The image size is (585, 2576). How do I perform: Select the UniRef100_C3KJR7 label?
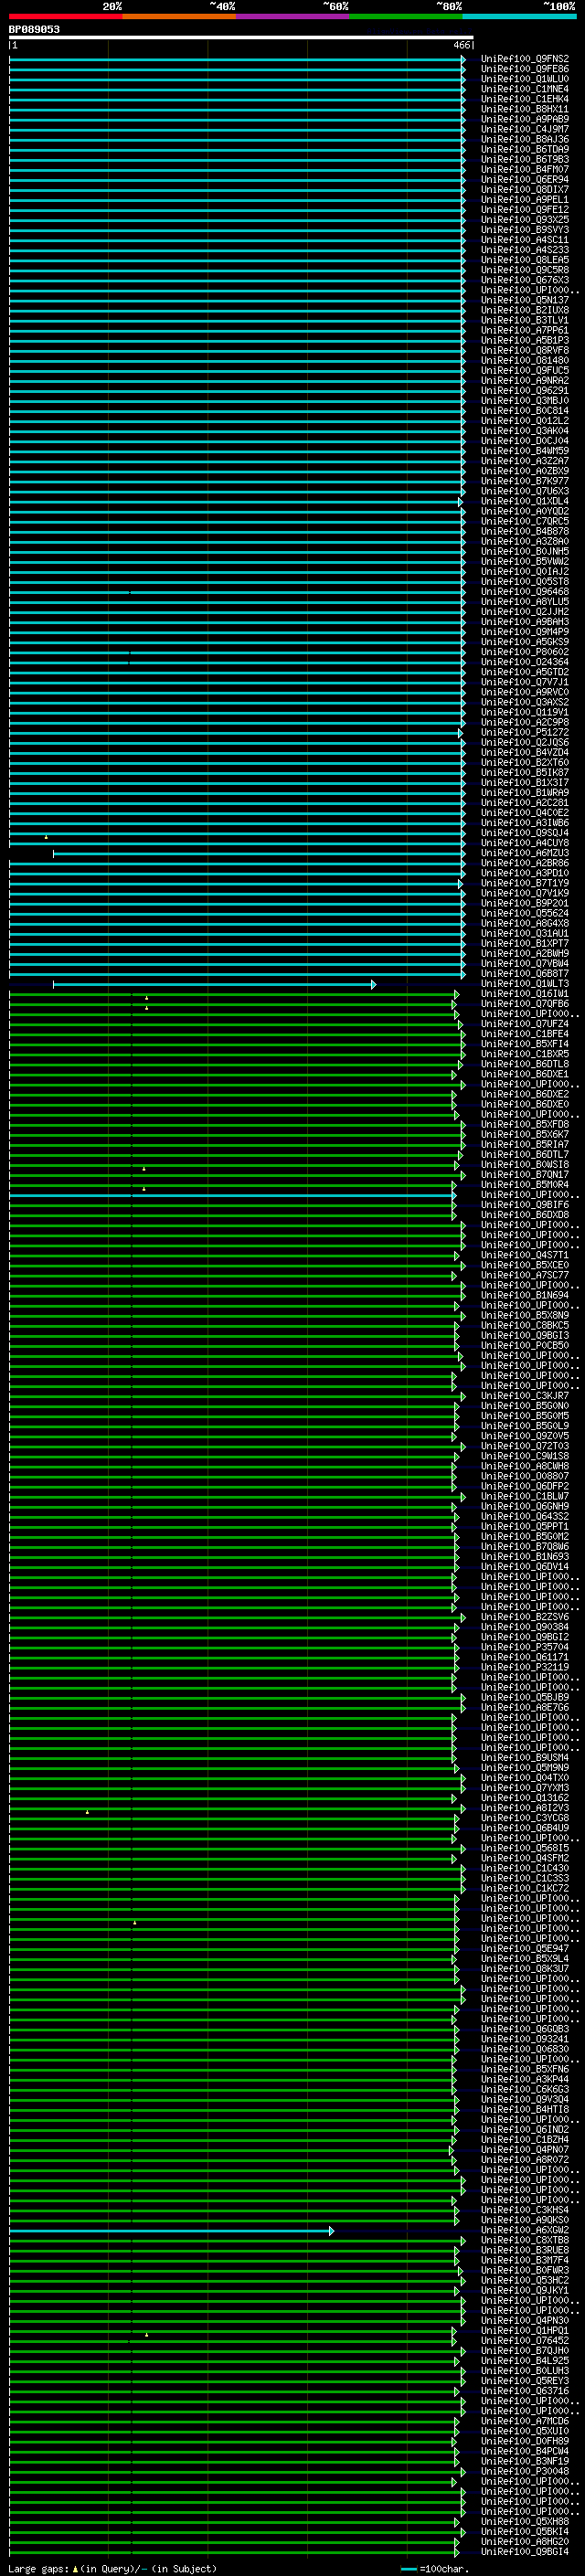coord(524,1396)
